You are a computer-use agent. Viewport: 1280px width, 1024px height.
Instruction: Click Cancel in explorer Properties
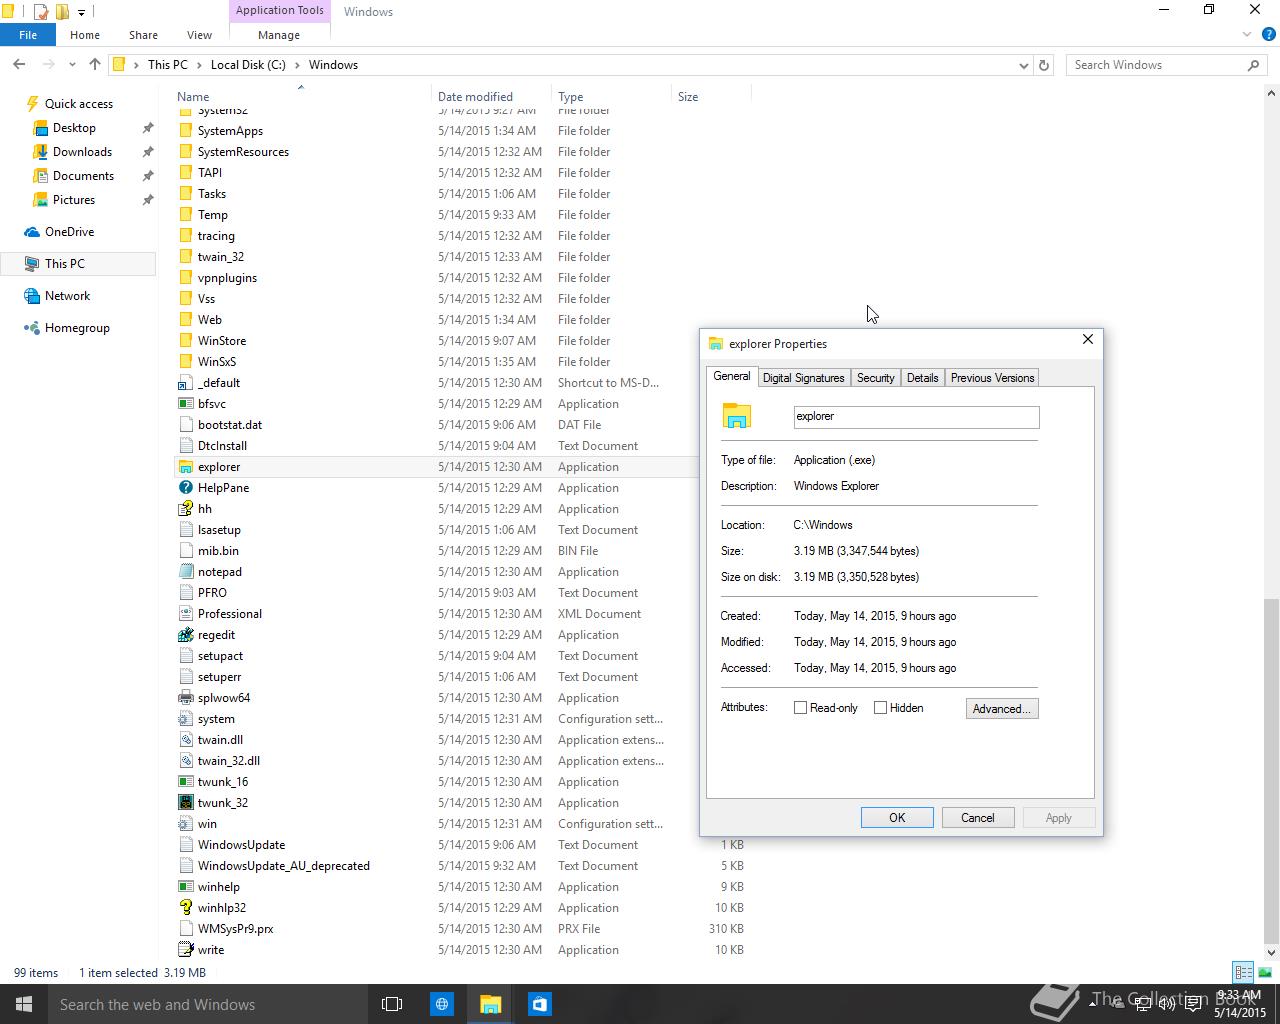coord(978,818)
